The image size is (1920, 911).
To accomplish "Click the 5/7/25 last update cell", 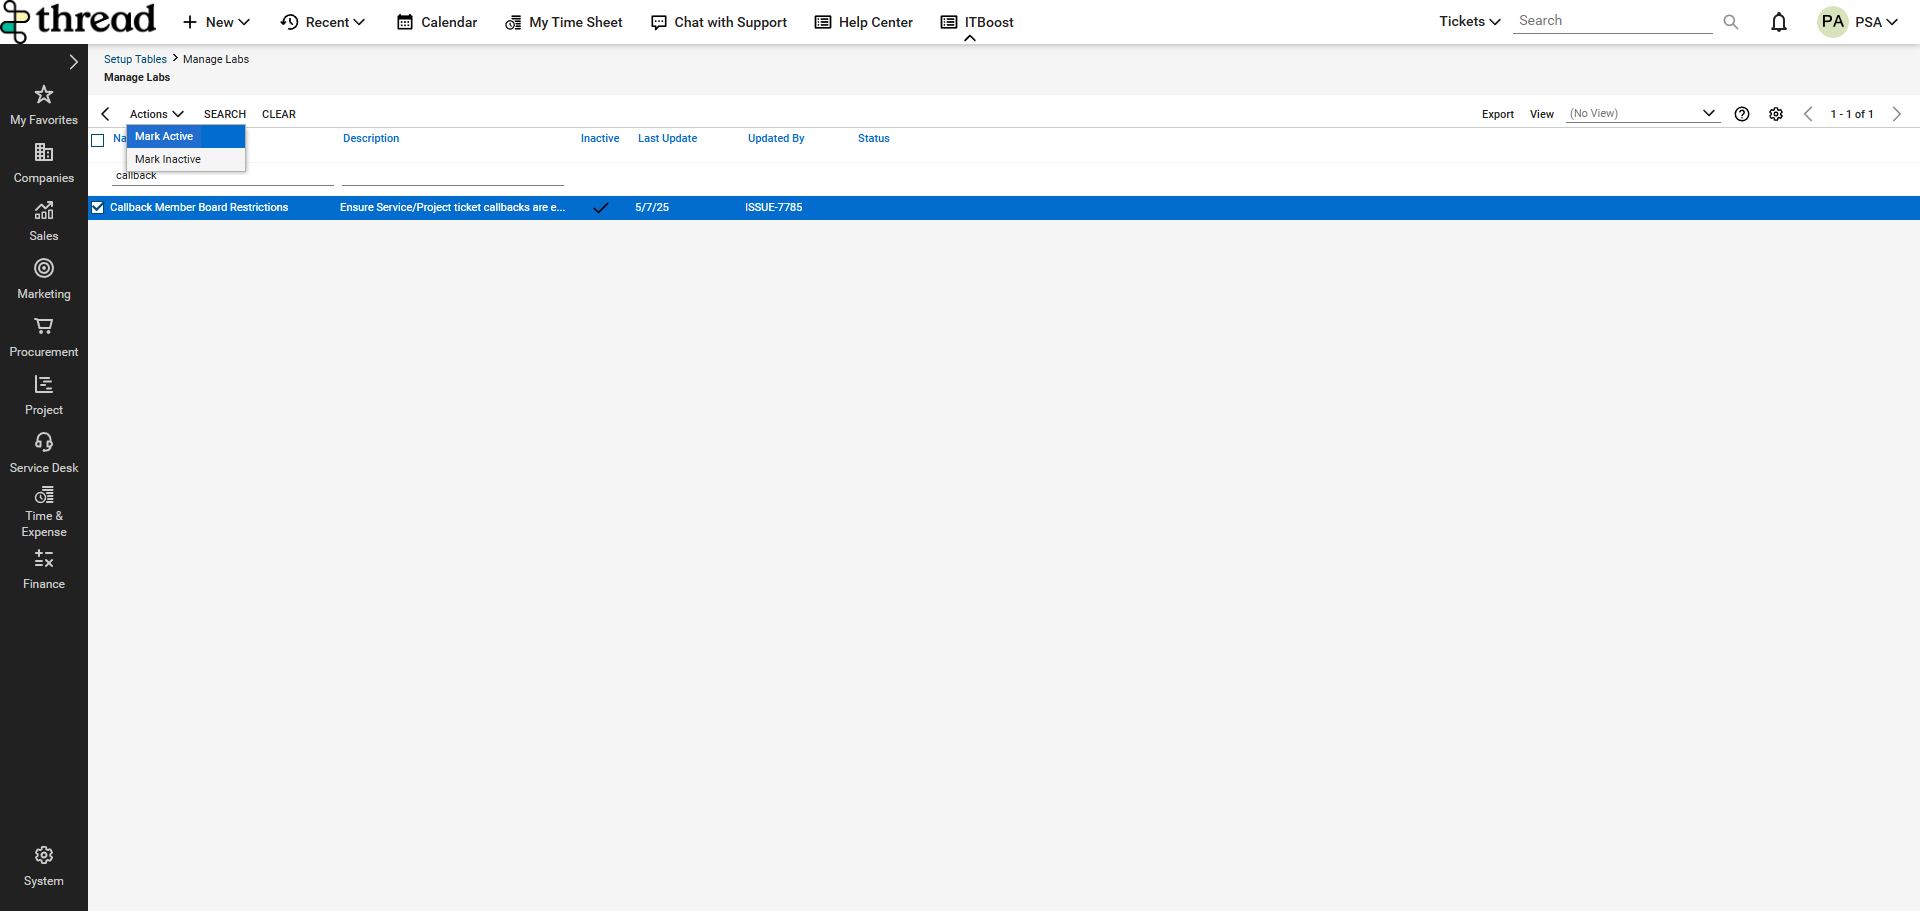I will [x=652, y=208].
